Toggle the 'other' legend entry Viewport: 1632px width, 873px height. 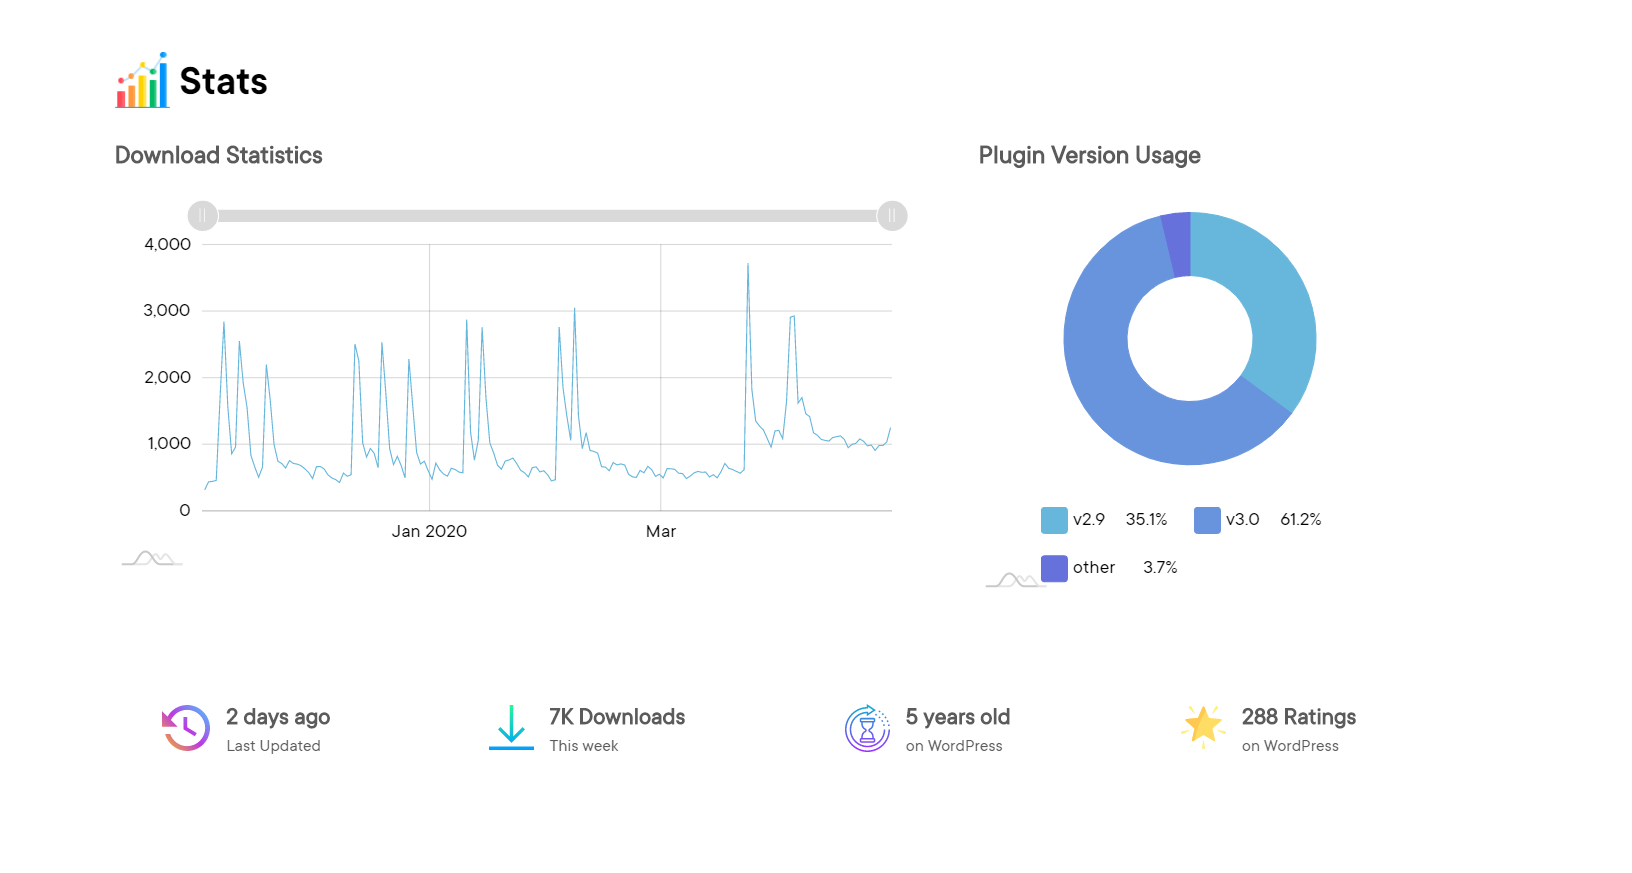(x=1092, y=567)
